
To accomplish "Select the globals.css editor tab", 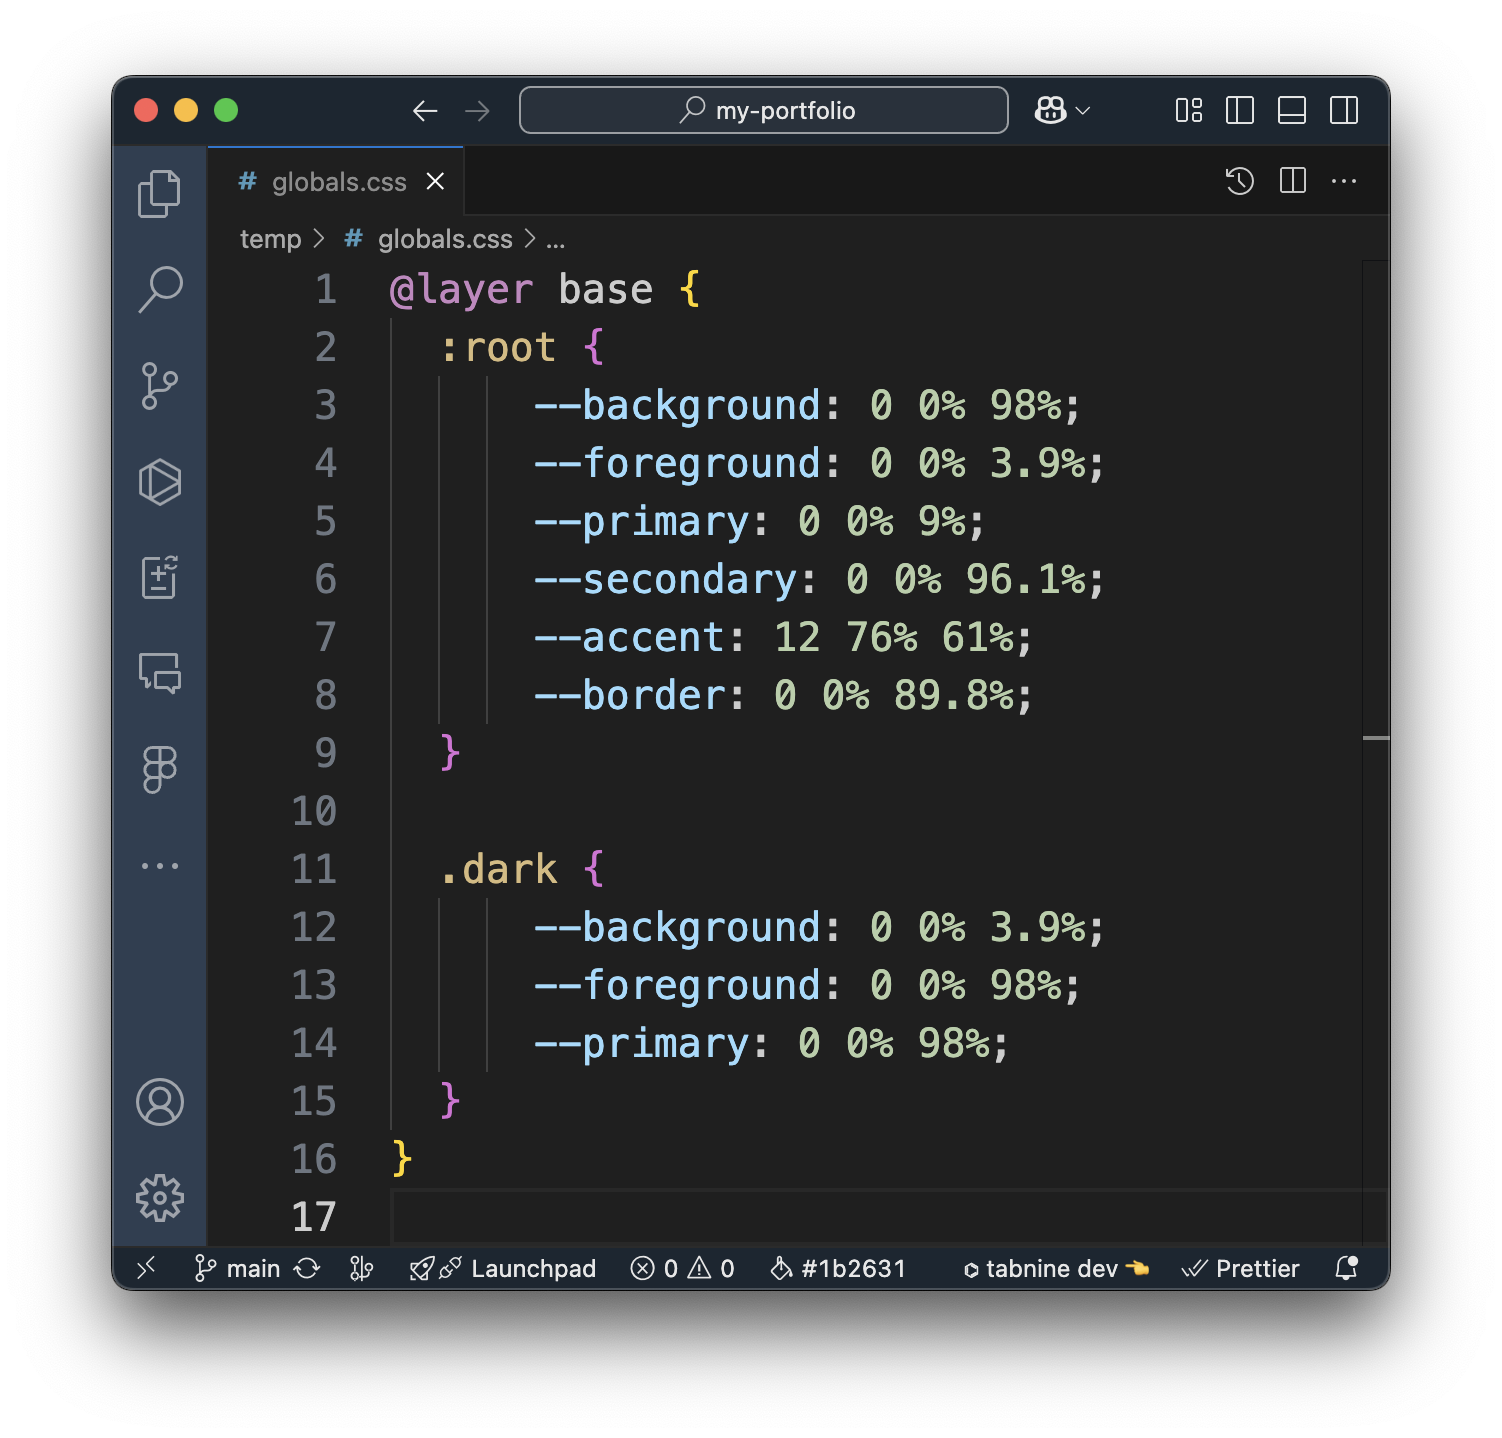I will click(x=336, y=181).
